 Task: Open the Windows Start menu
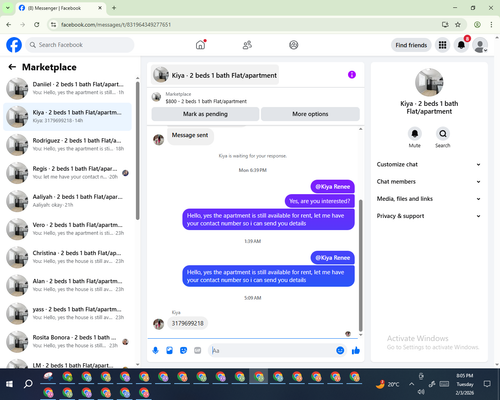pos(9,384)
